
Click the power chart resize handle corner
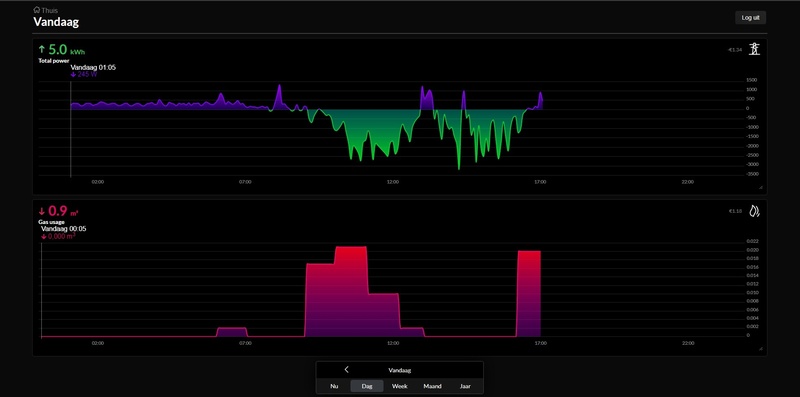point(761,188)
